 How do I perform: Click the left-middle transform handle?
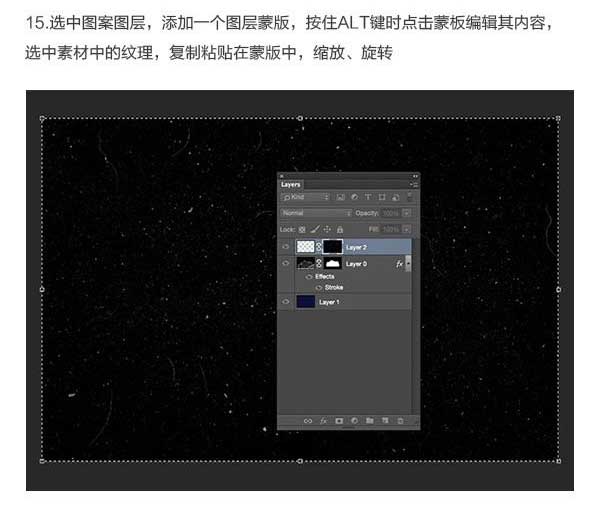(42, 290)
